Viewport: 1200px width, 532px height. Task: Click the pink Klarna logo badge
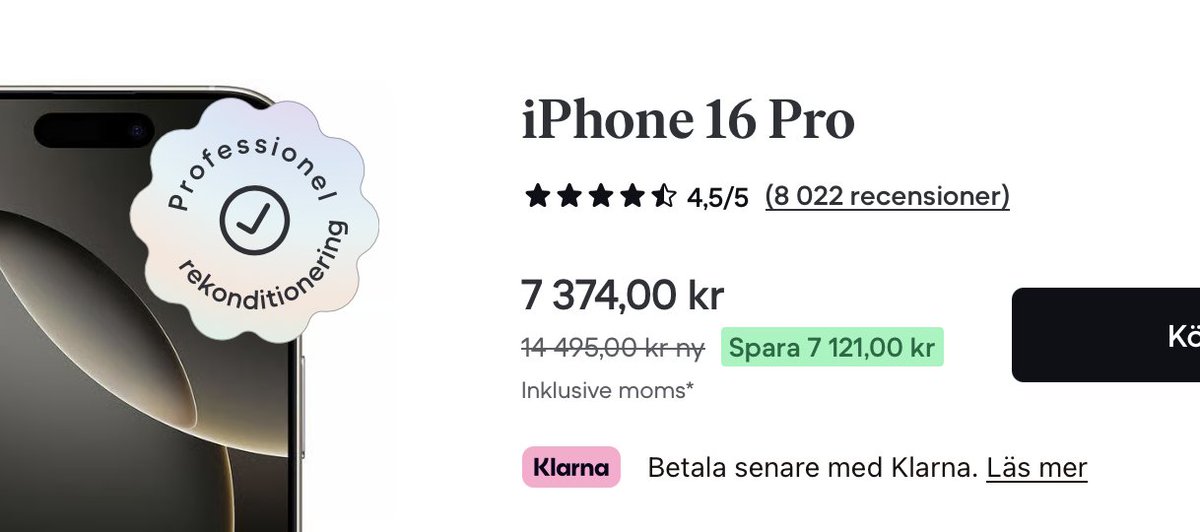coord(571,467)
